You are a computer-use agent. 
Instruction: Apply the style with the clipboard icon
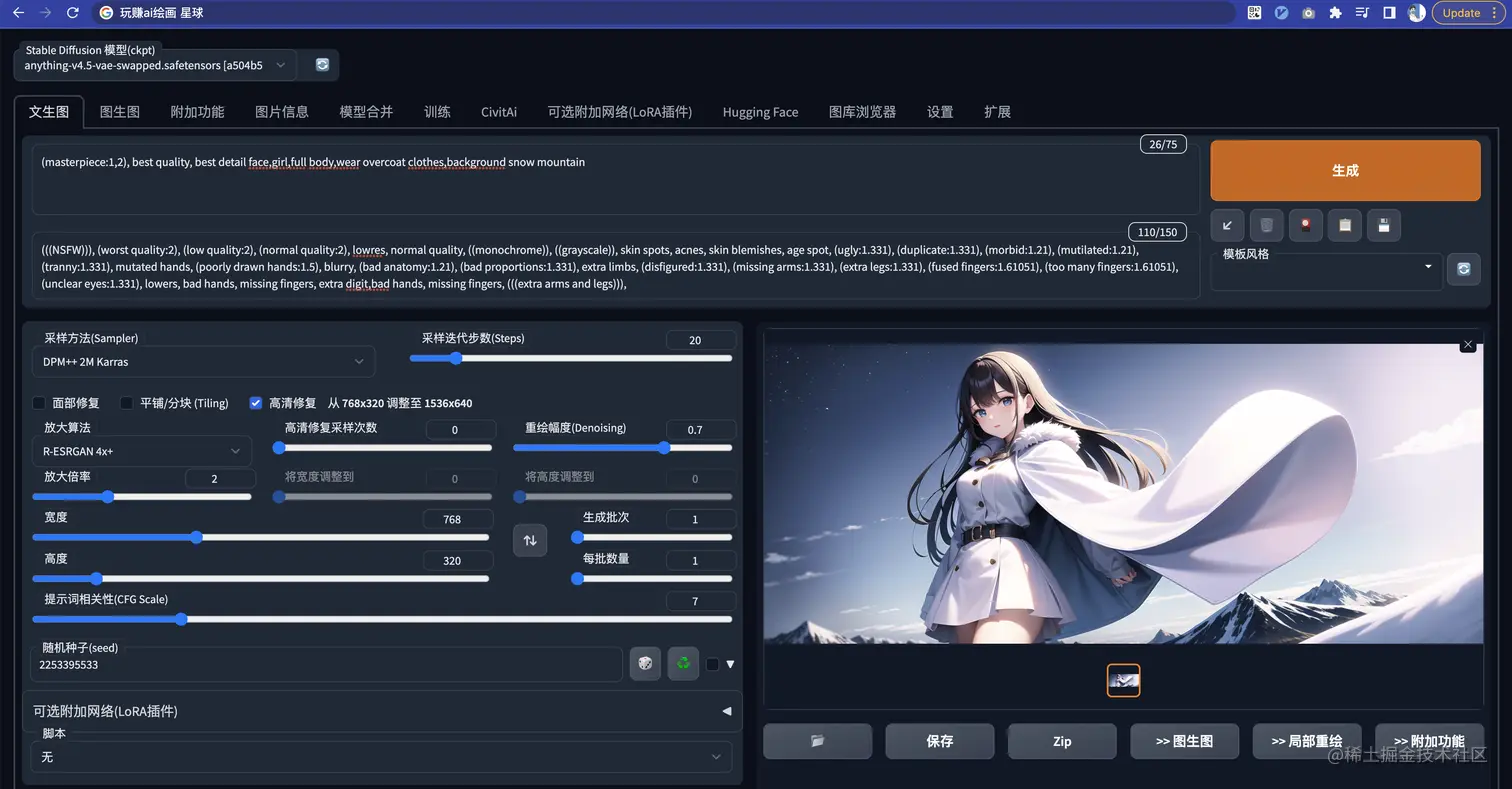(x=1345, y=225)
